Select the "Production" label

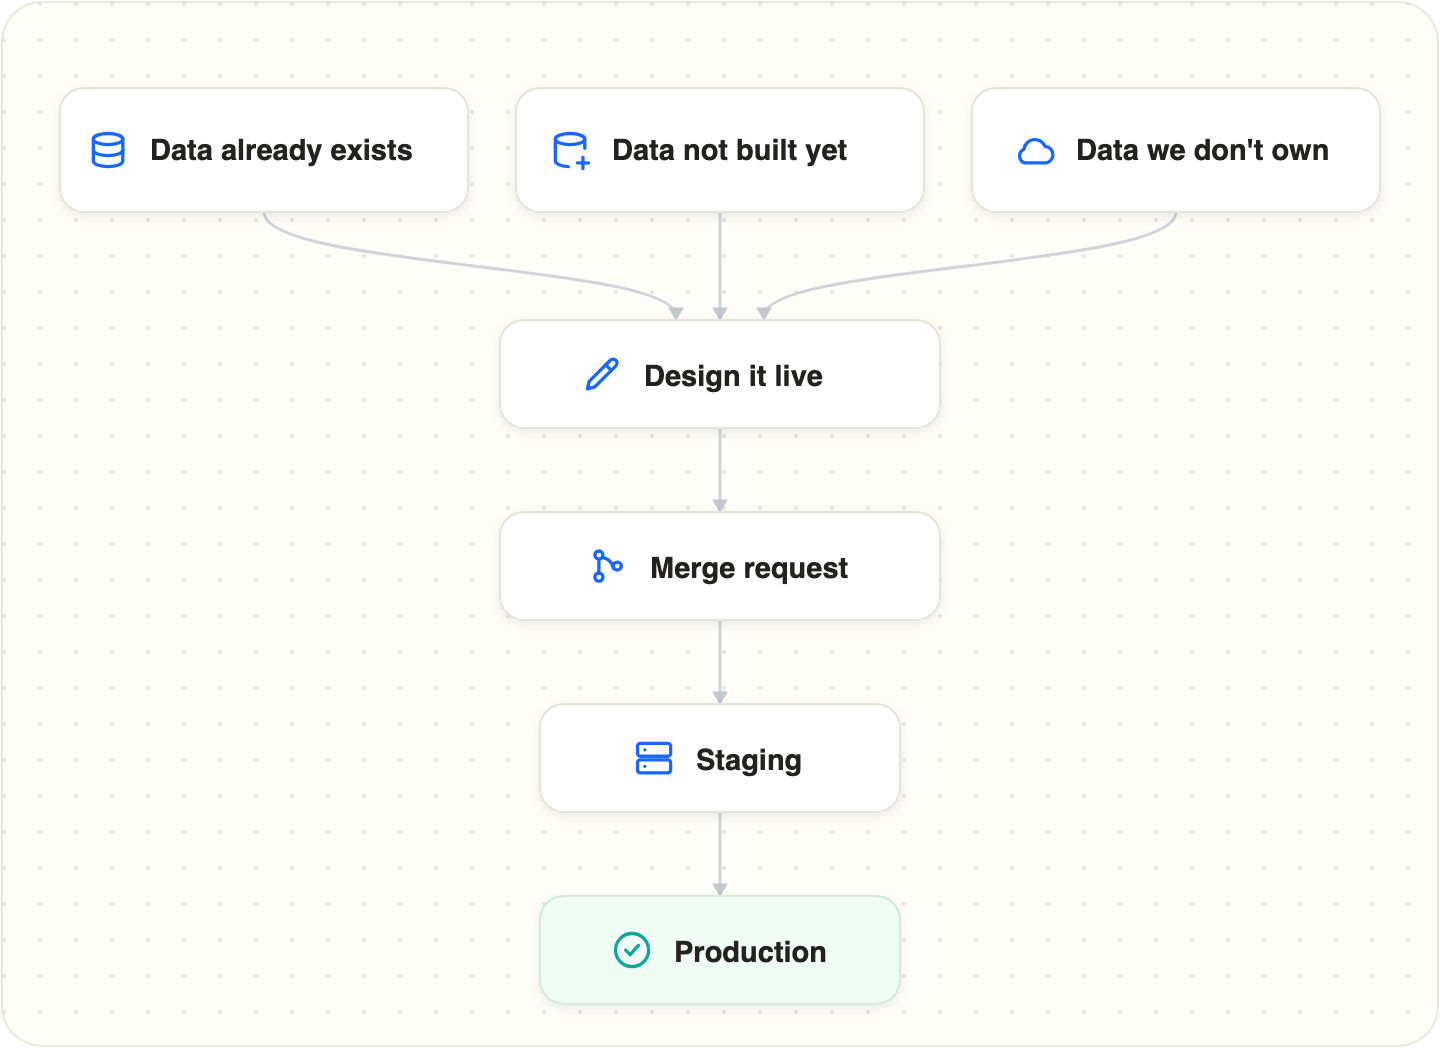pyautogui.click(x=750, y=952)
